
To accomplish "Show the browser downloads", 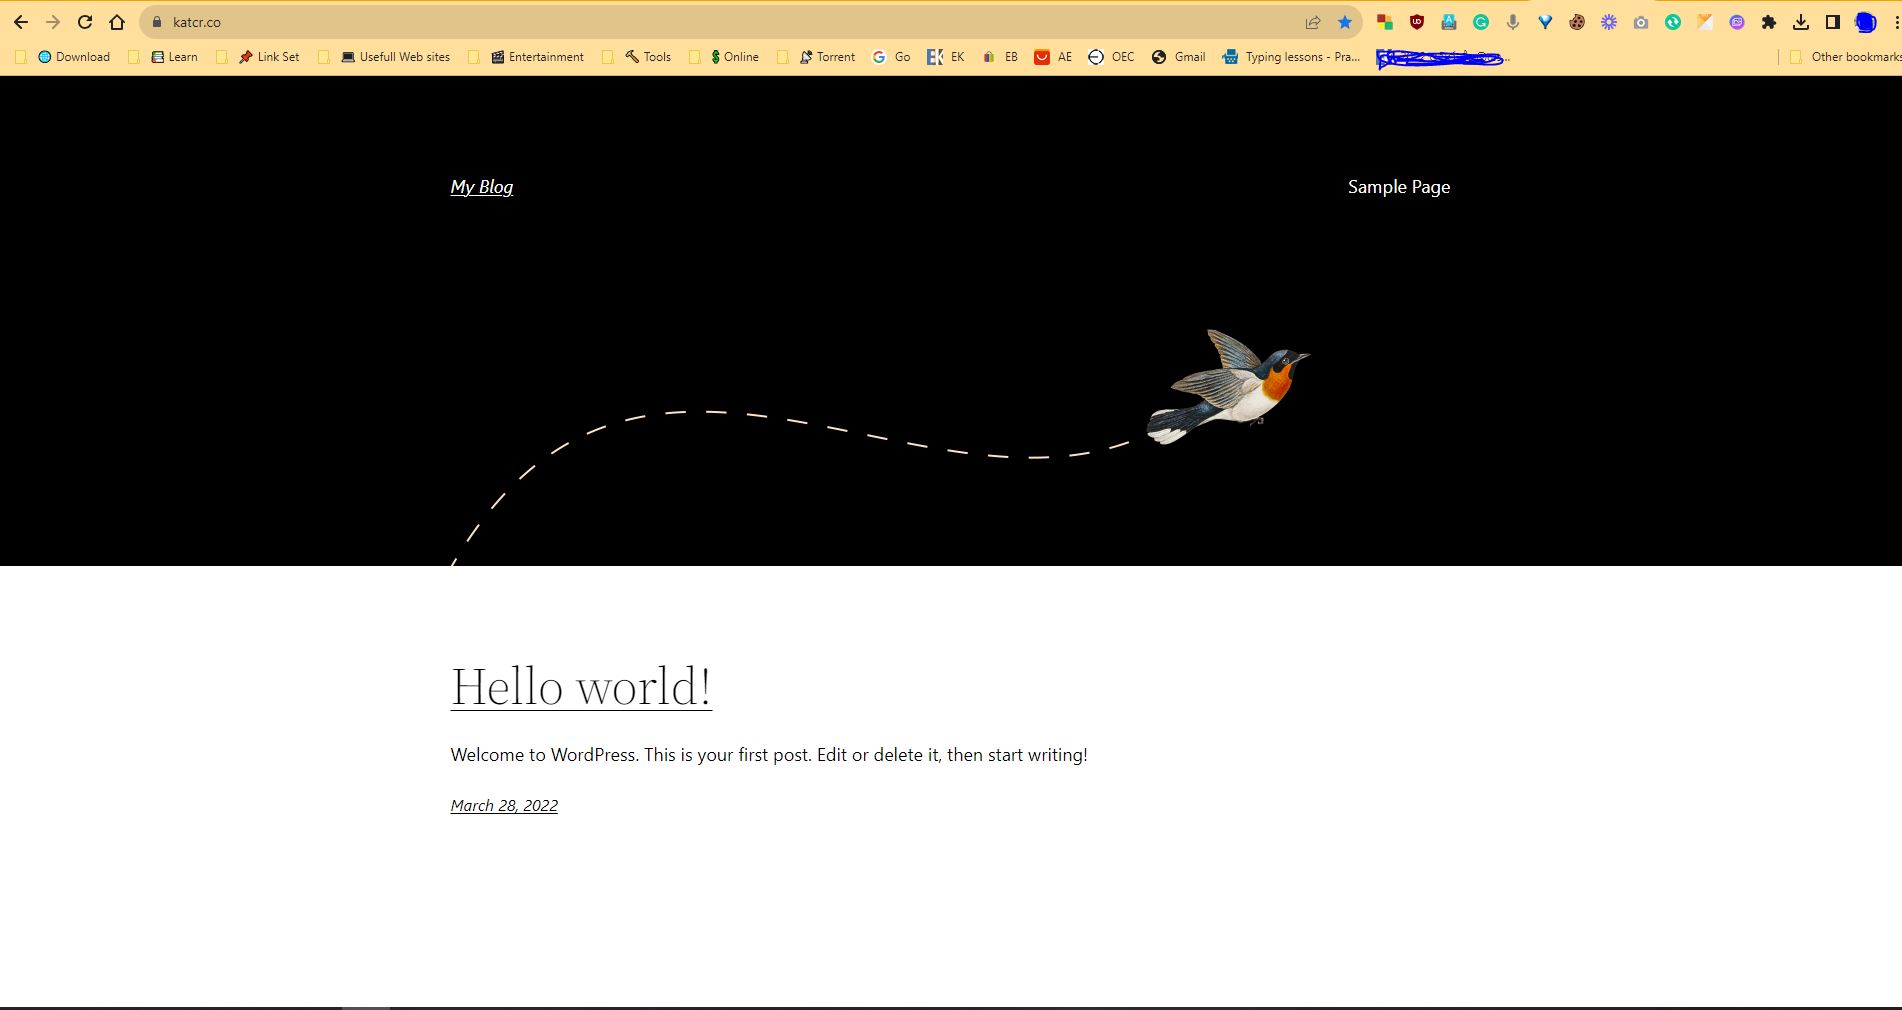I will pos(1801,22).
